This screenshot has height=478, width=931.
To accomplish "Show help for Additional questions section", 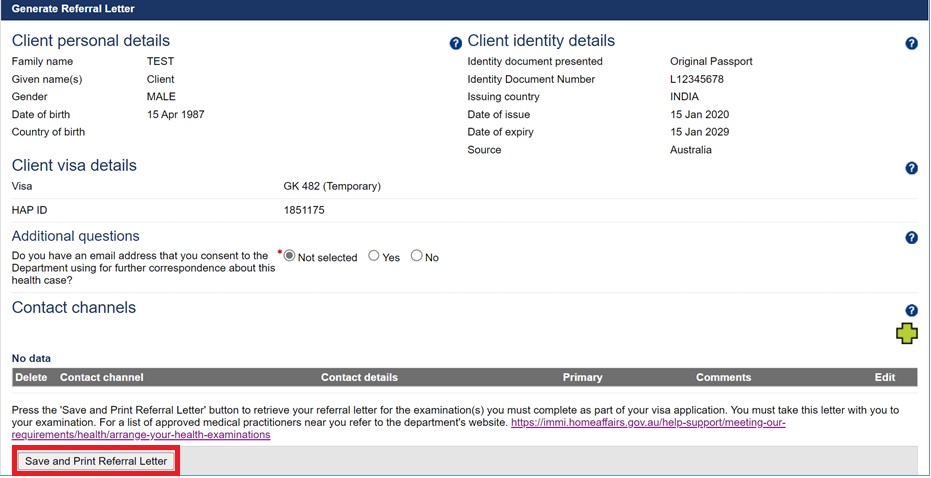I will pos(911,238).
